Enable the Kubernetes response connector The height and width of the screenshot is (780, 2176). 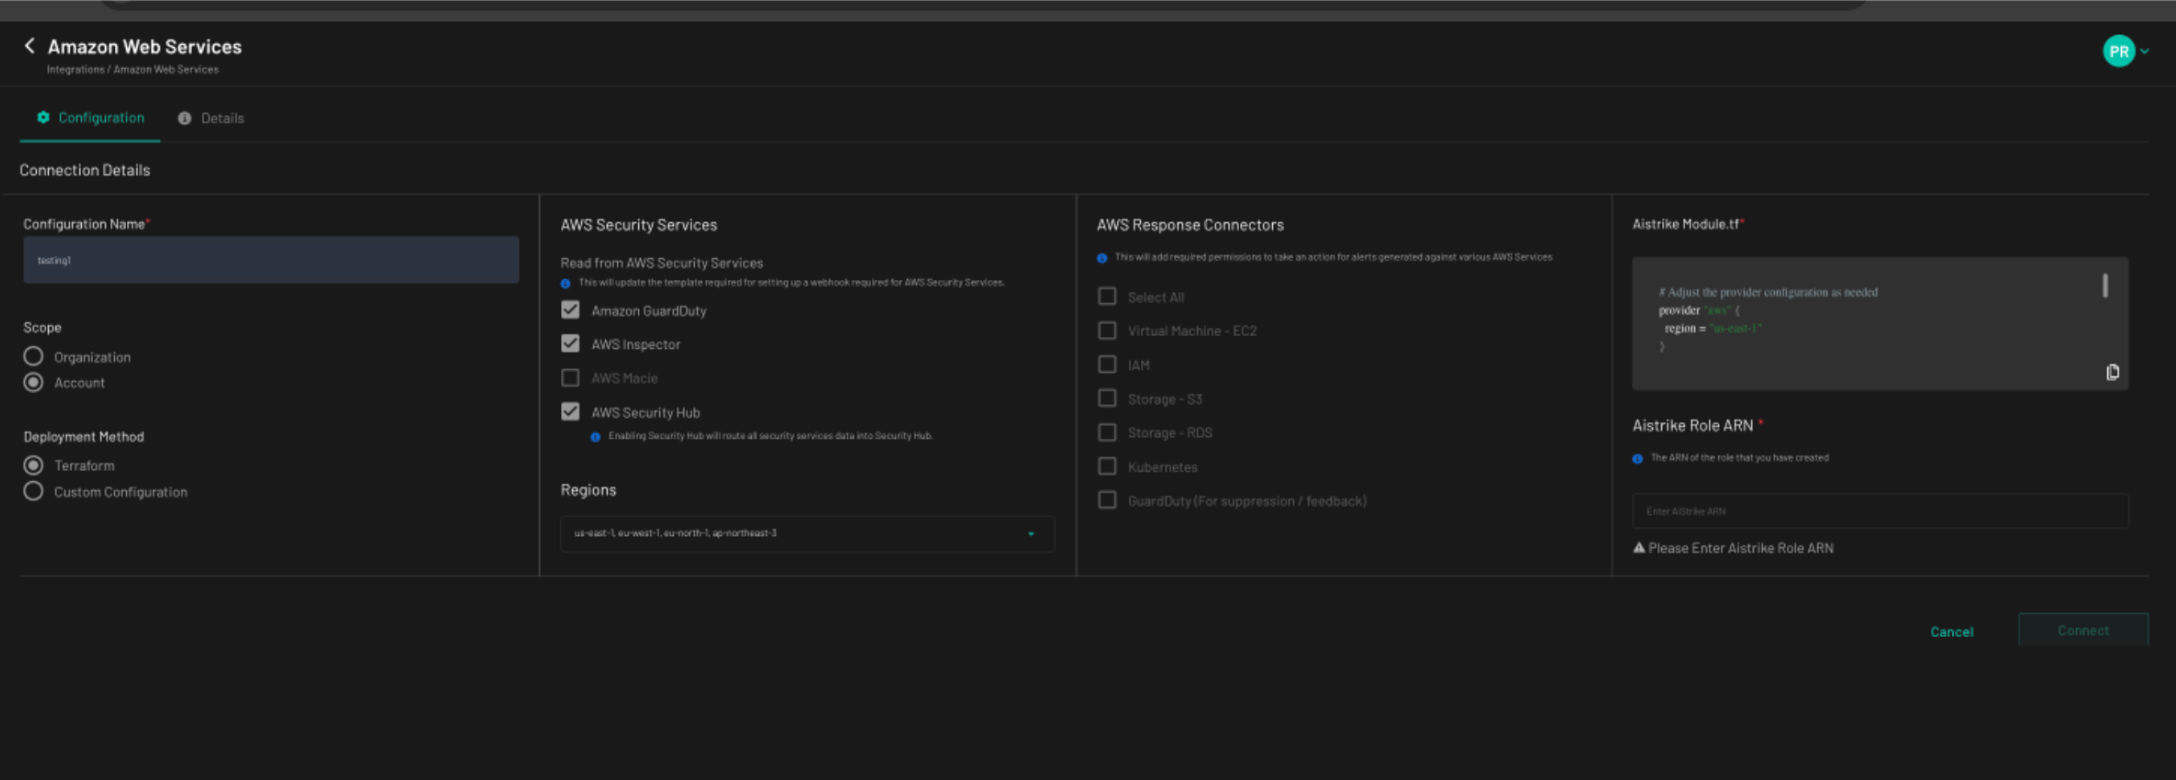click(1107, 467)
